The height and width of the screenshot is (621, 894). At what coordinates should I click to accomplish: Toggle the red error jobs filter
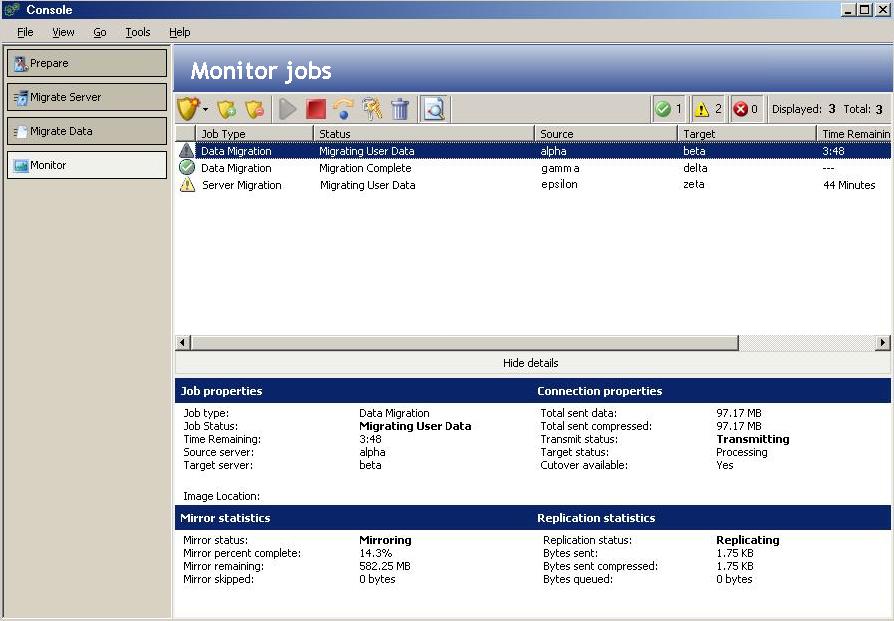pos(746,109)
